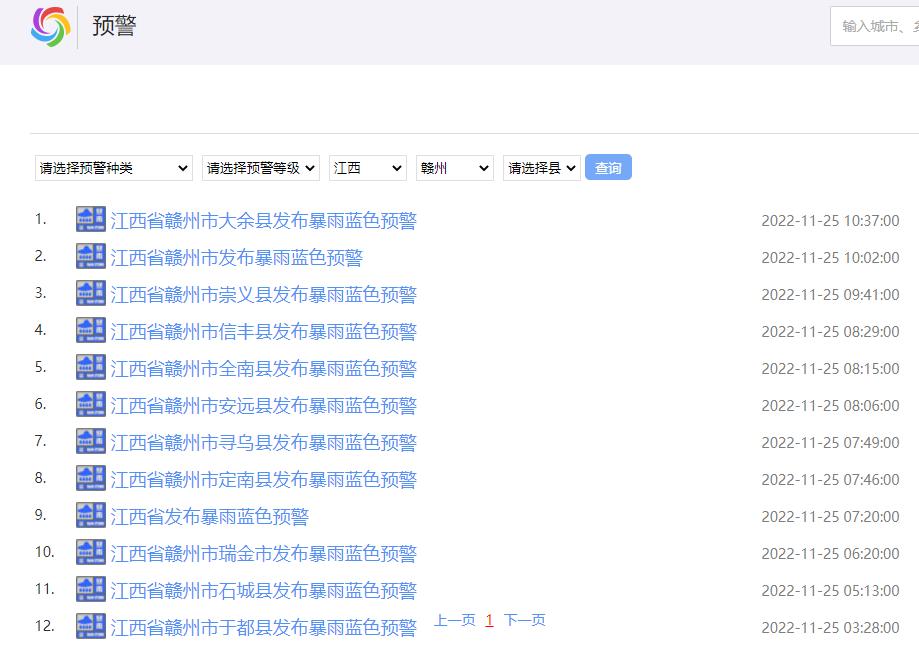
Task: Click the blue alert icon beside 信丰县
Action: pos(91,331)
